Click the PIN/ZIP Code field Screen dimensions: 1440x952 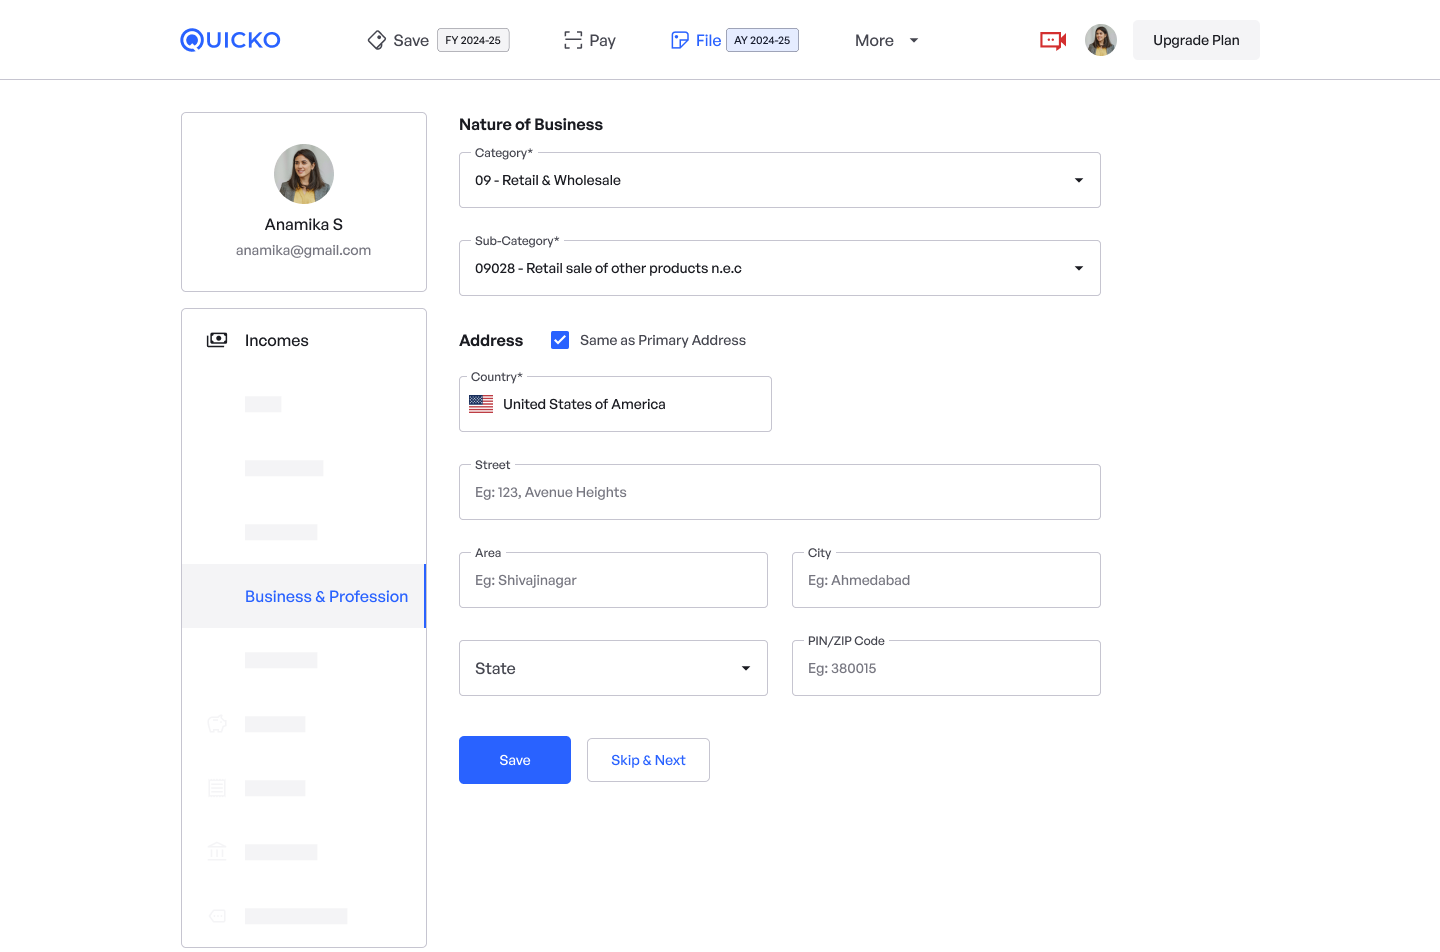click(x=946, y=668)
